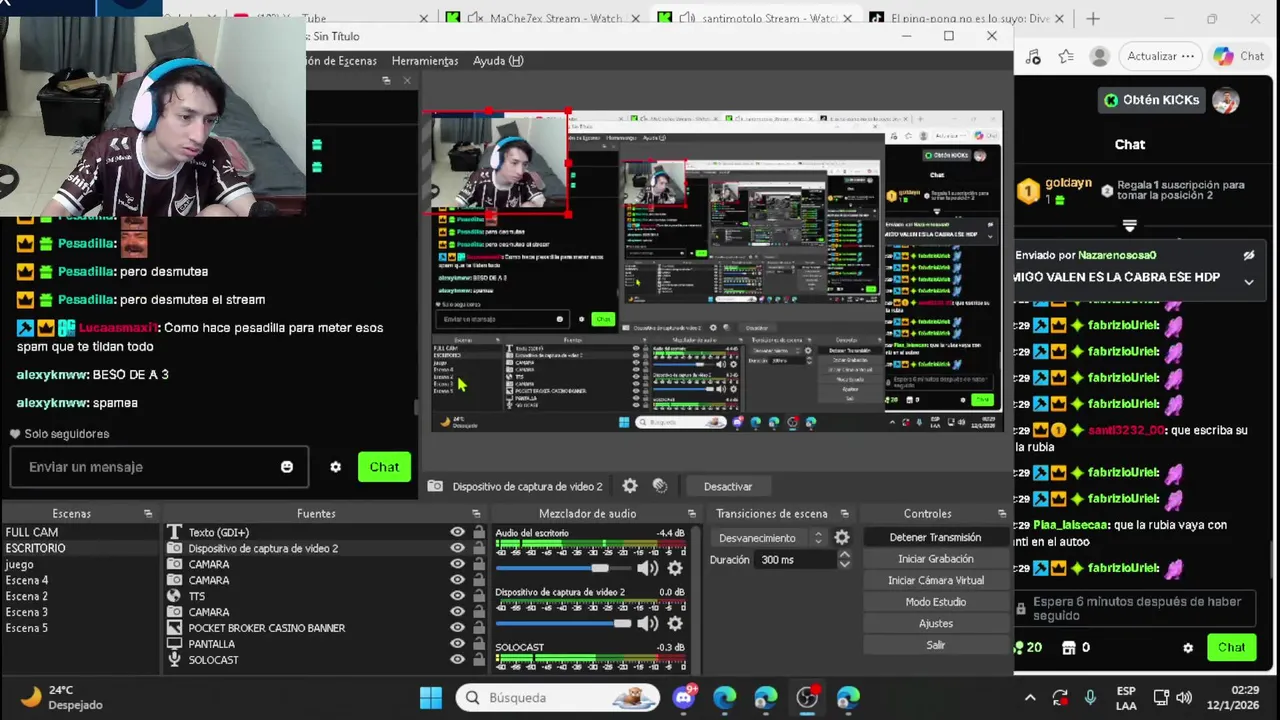Click the taskbar Búsqueda search box

[558, 697]
